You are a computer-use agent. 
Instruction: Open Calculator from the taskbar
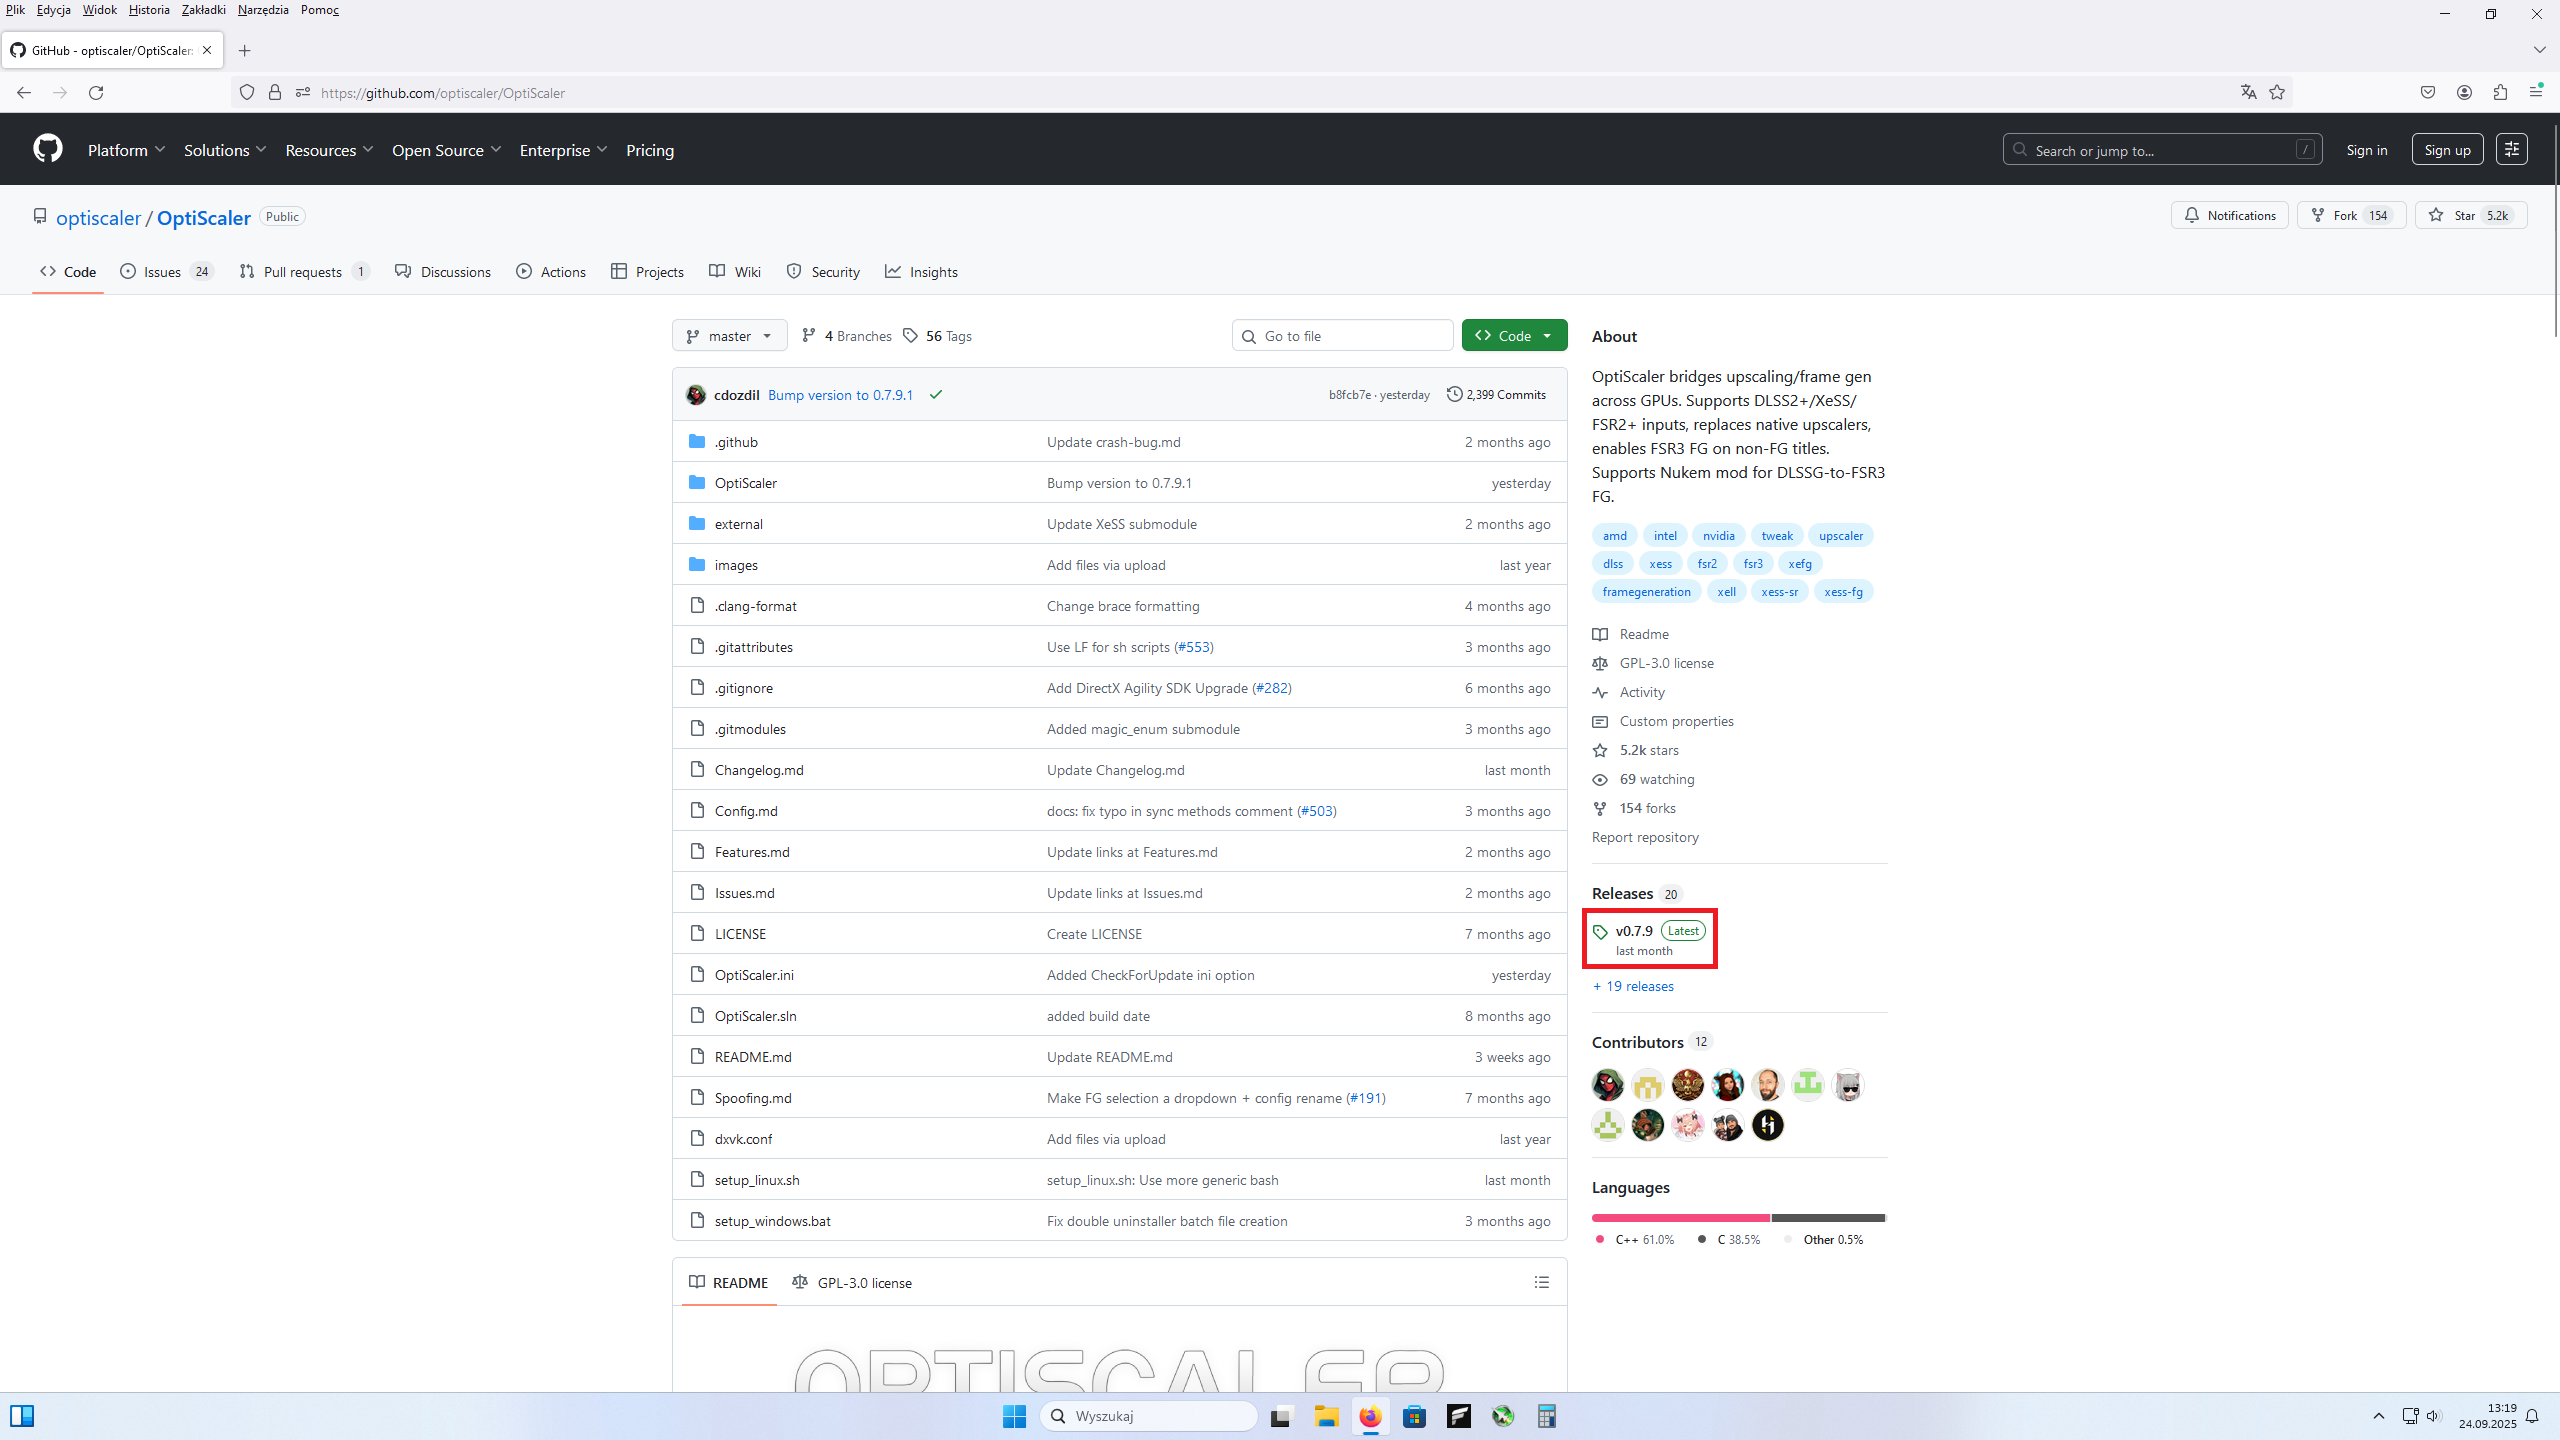tap(1547, 1416)
